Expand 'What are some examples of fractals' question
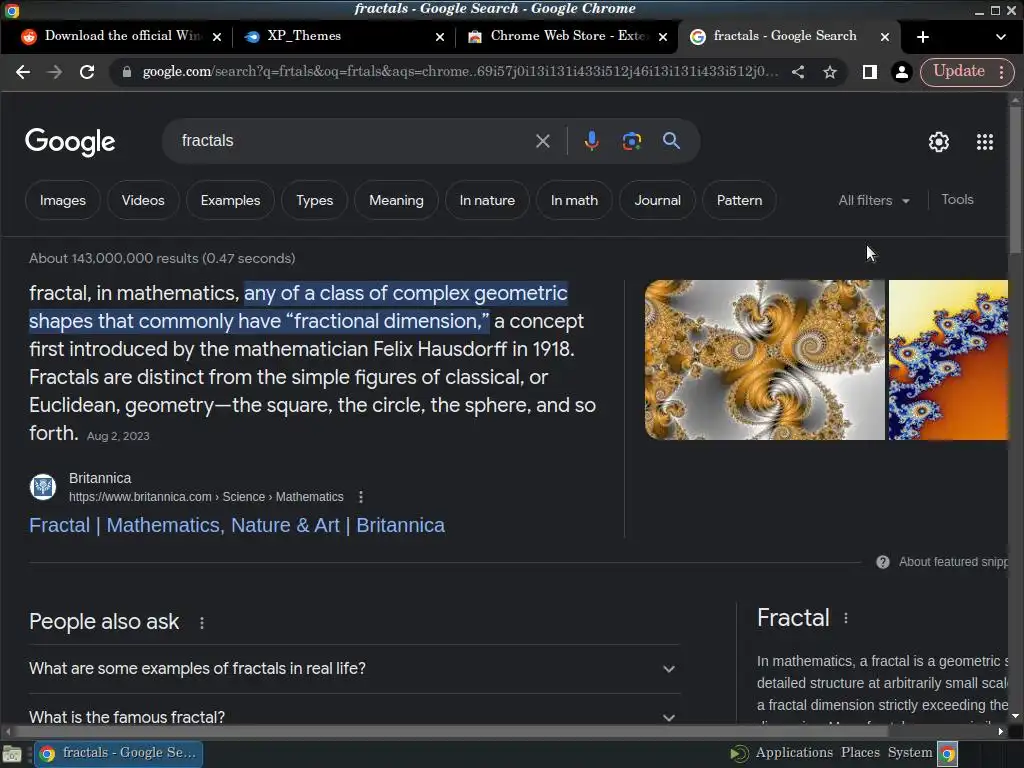Viewport: 1024px width, 768px height. point(355,669)
